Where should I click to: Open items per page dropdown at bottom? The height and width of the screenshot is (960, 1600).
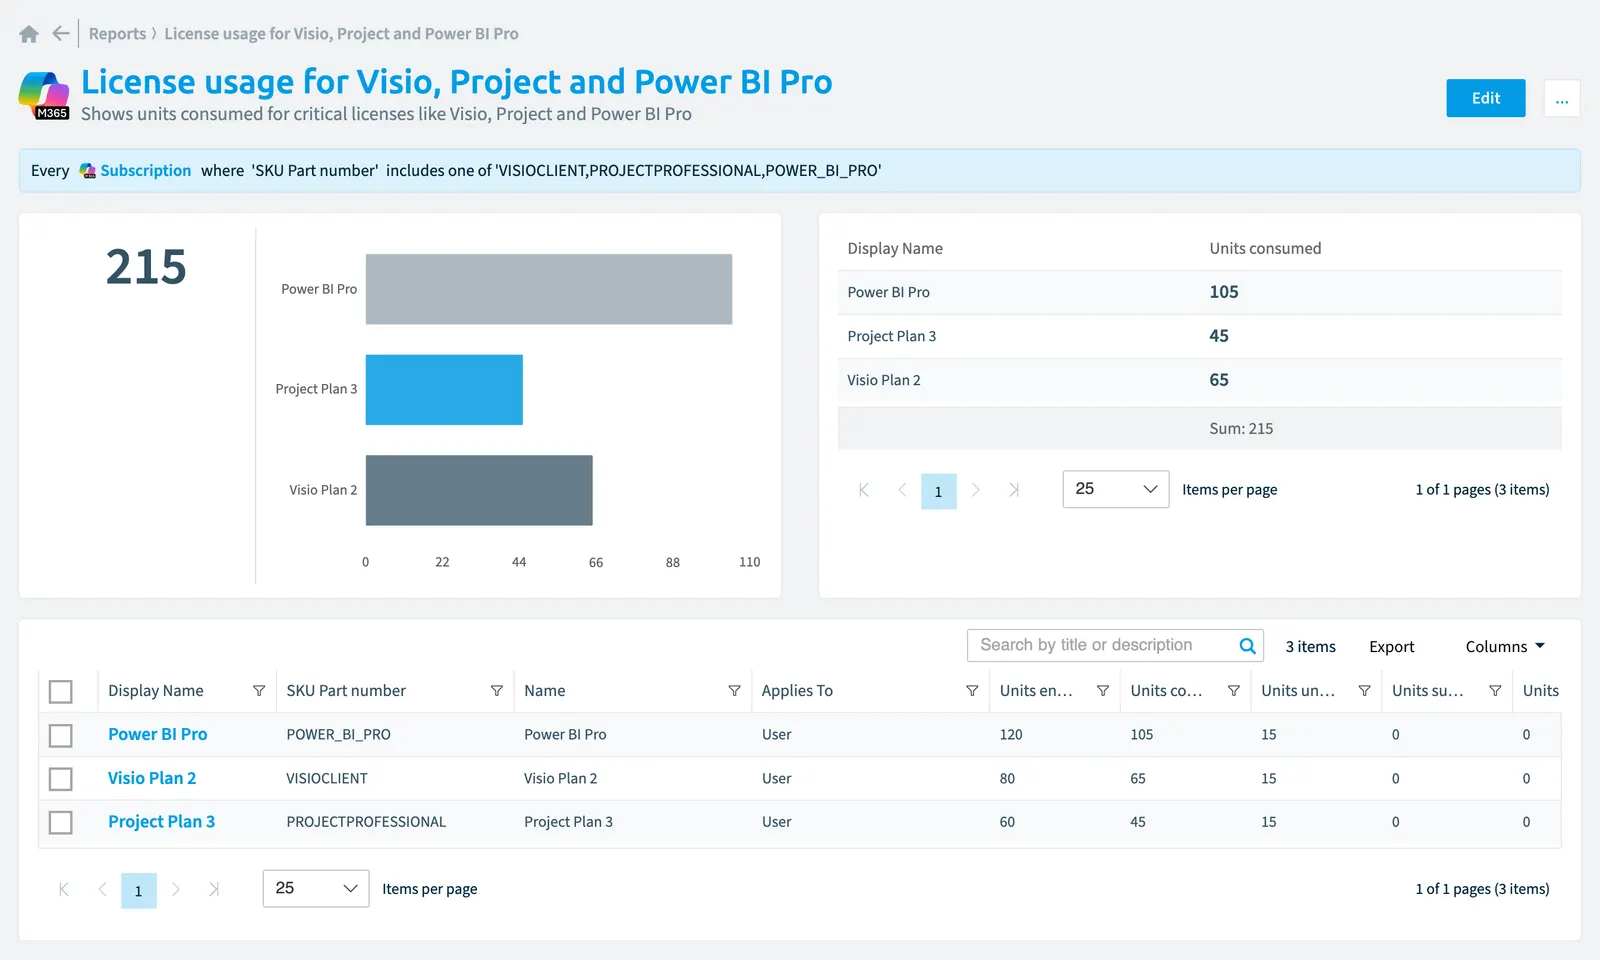[x=316, y=888]
